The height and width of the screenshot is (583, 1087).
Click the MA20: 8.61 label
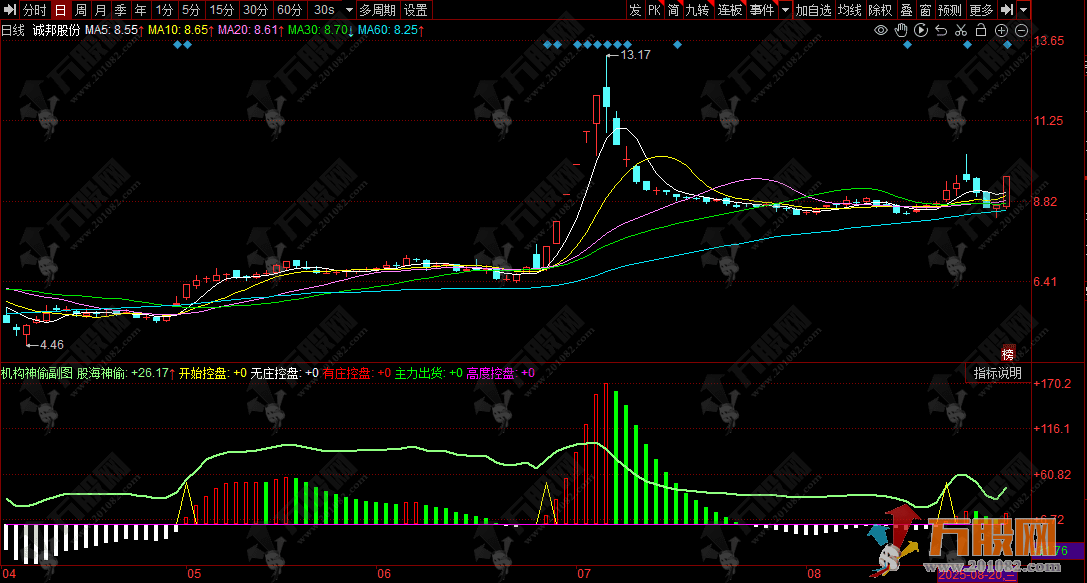(248, 31)
